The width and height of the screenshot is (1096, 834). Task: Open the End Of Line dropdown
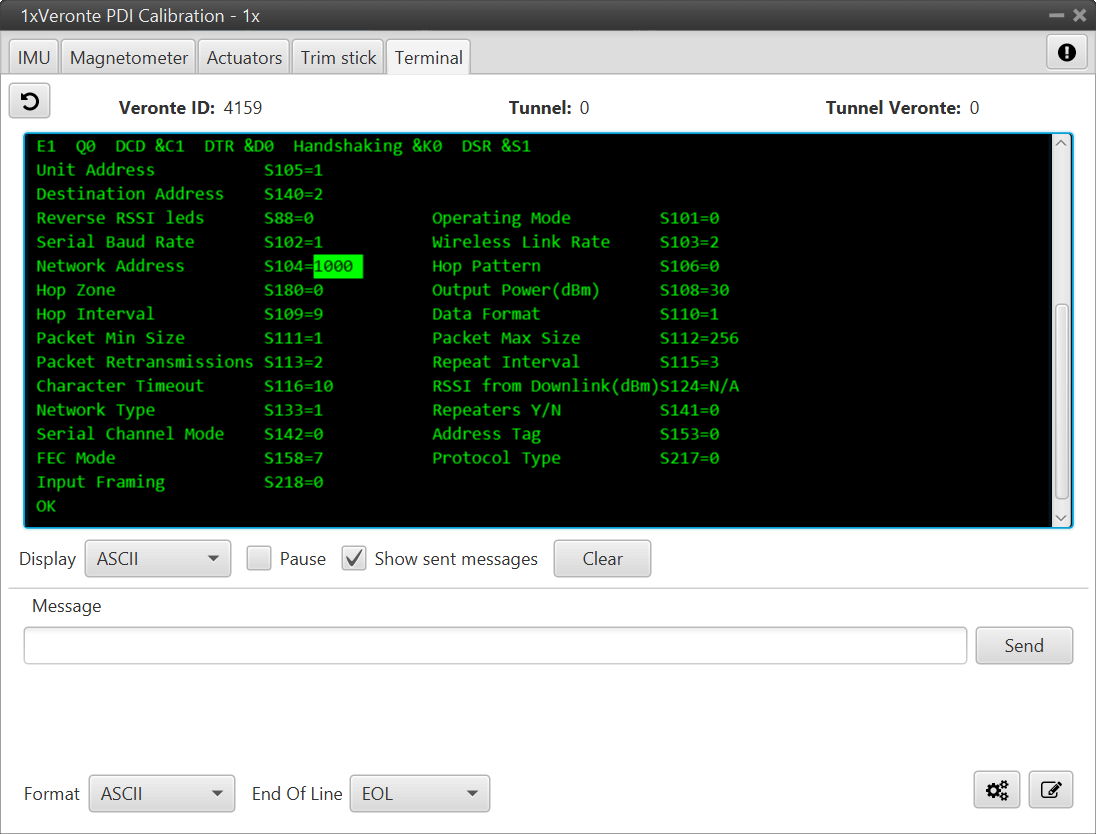pos(419,794)
